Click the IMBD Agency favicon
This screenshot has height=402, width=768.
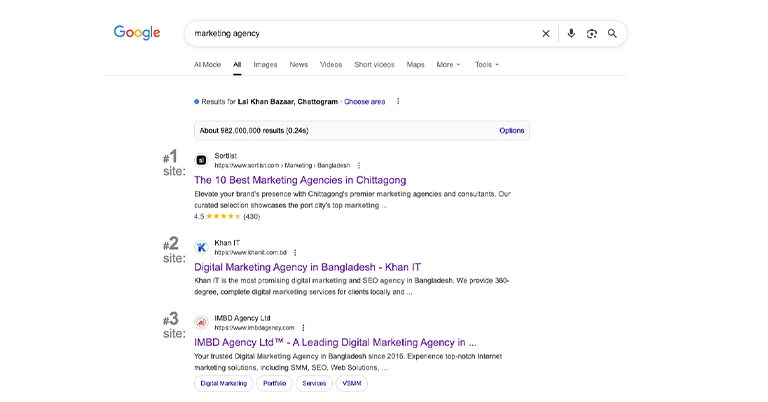(201, 322)
